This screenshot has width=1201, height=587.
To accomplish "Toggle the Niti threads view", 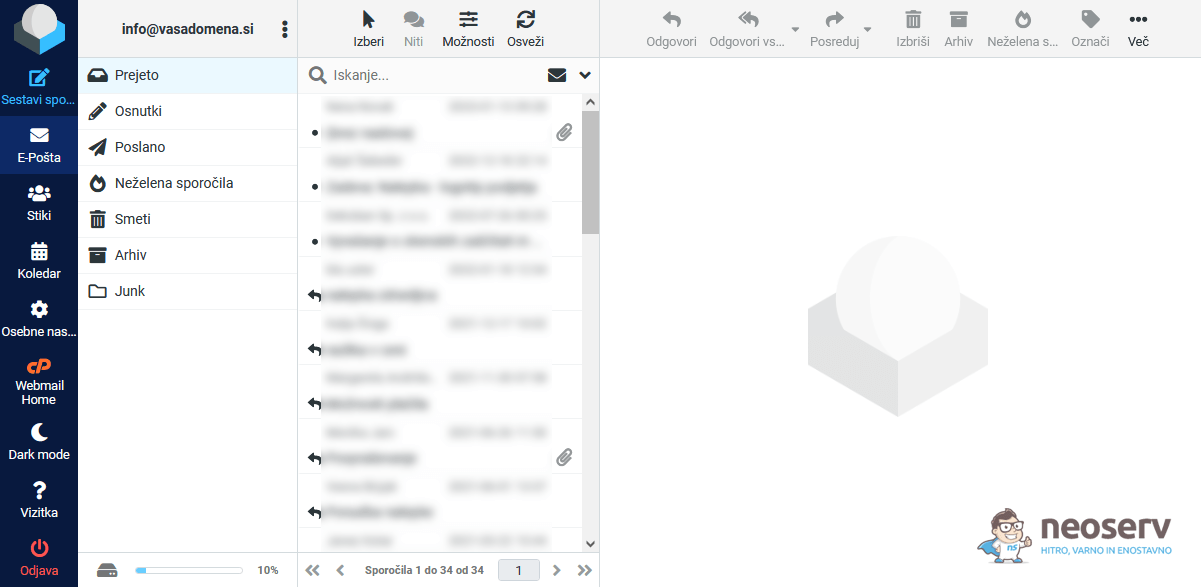I will [414, 20].
